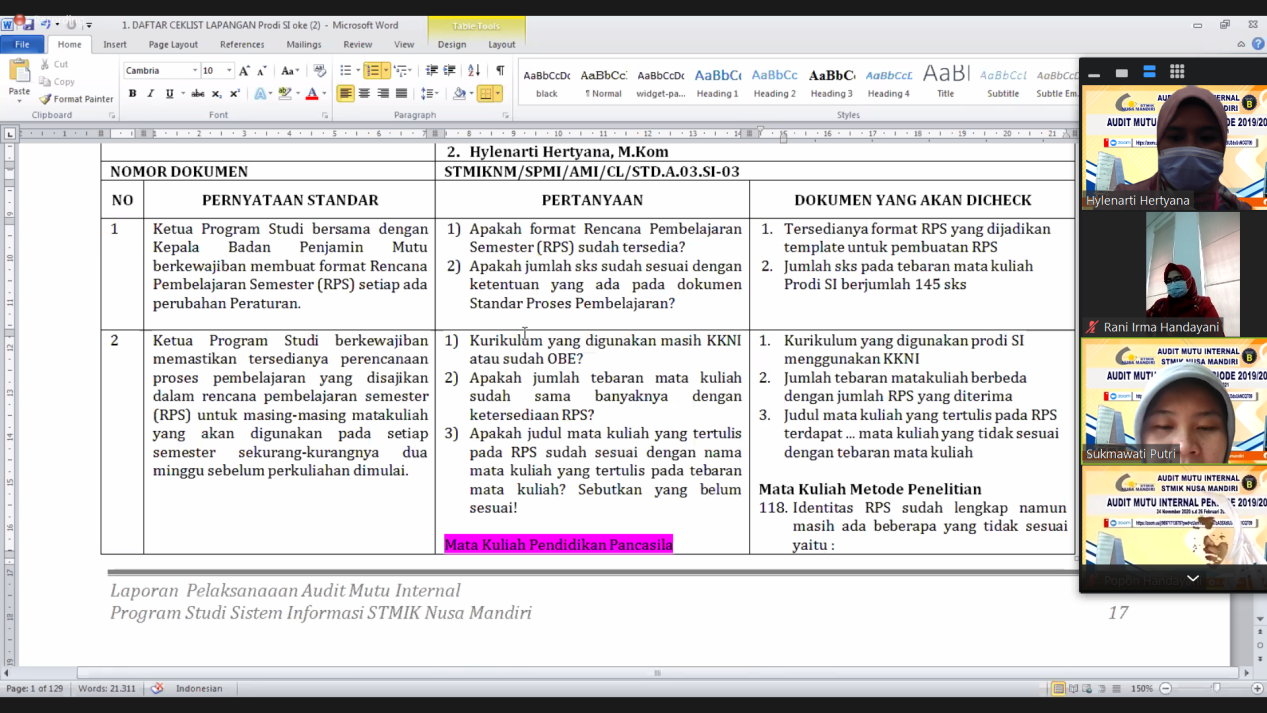Center align the paragraph text
This screenshot has width=1267, height=713.
pos(364,94)
